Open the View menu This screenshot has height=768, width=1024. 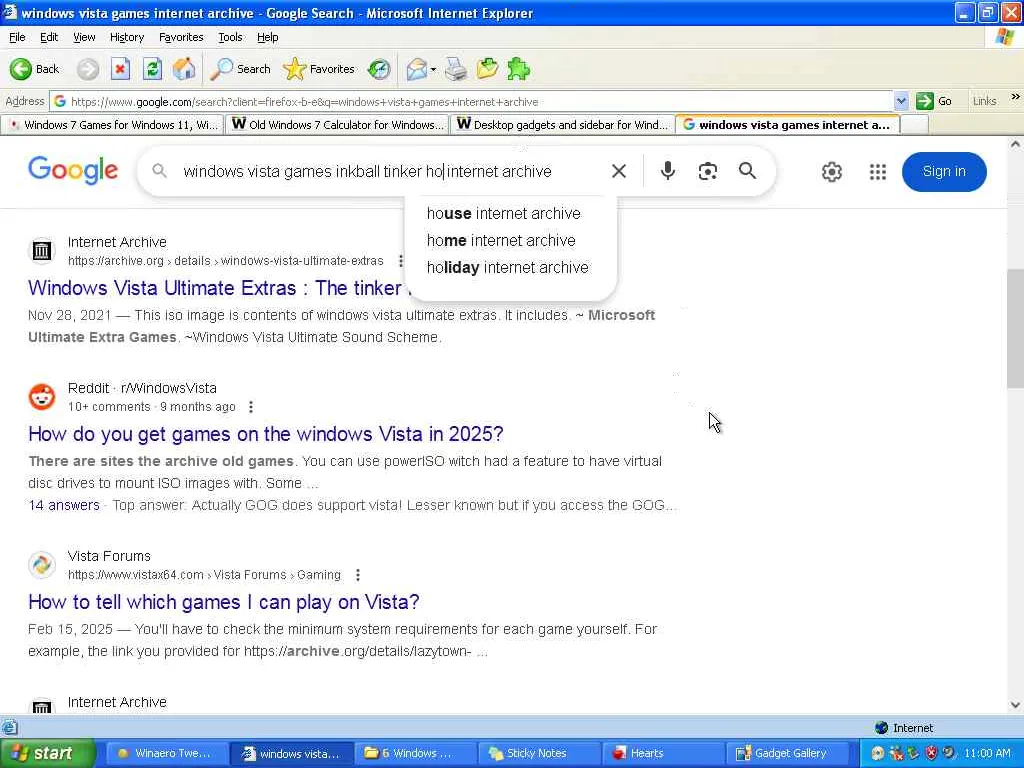coord(84,37)
